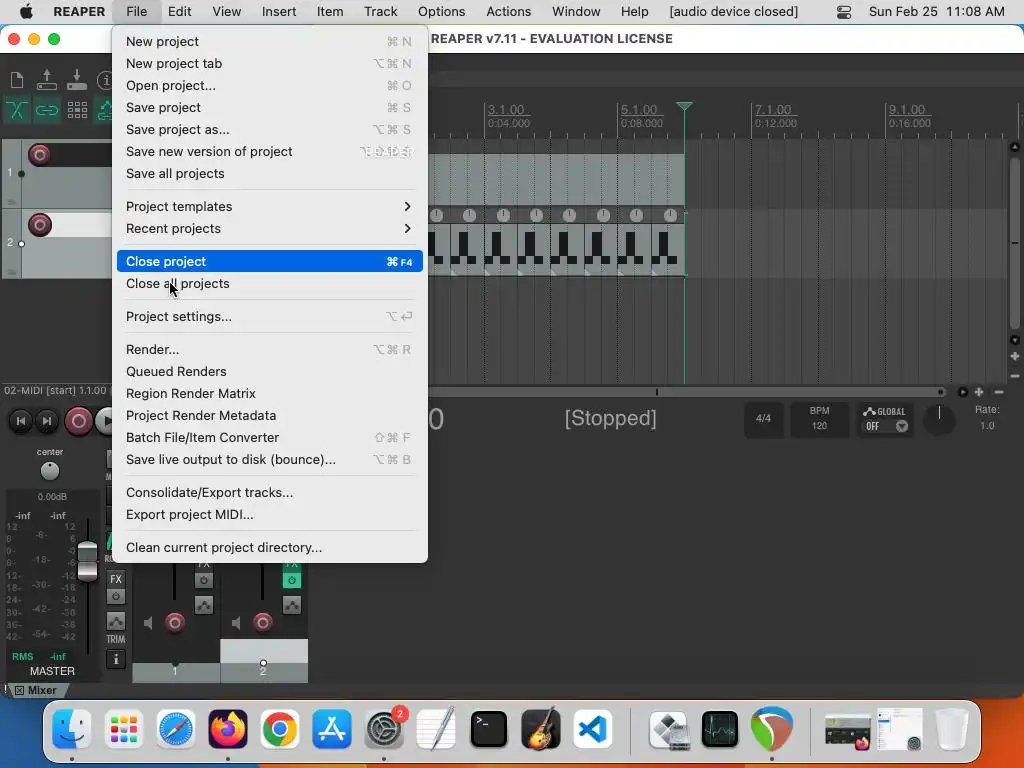Click mixer track 1 input monitor speaker icon
The width and height of the screenshot is (1024, 768).
[148, 624]
